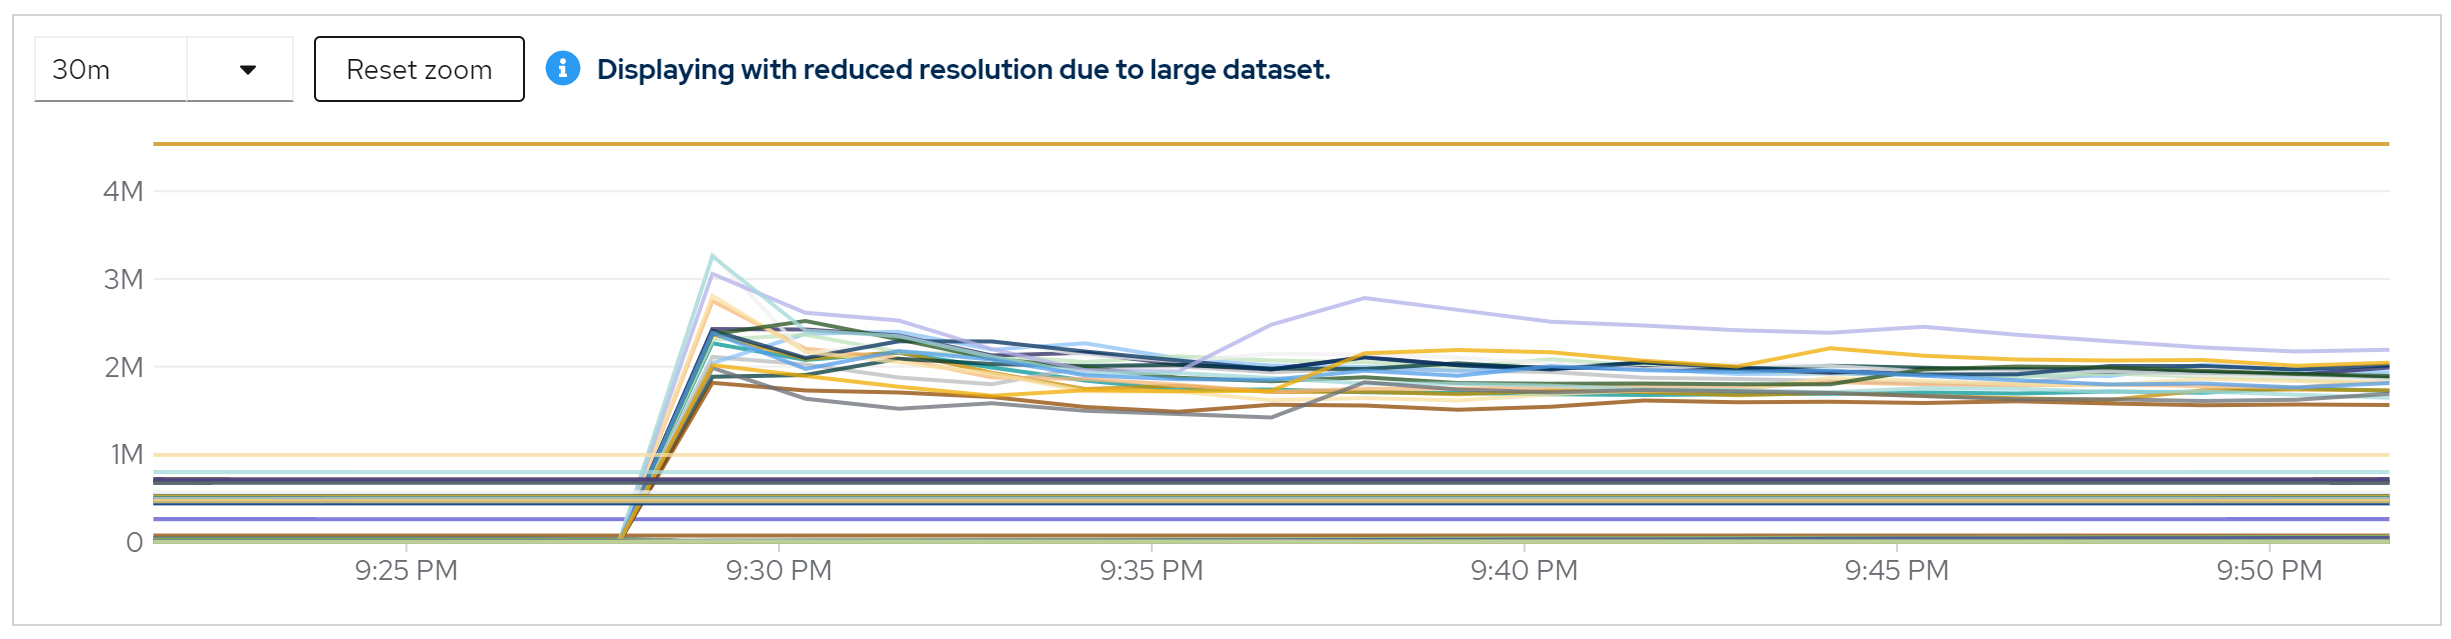Screen dimensions: 2451x639
Task: Click the 1M y-axis label
Action: coord(126,455)
